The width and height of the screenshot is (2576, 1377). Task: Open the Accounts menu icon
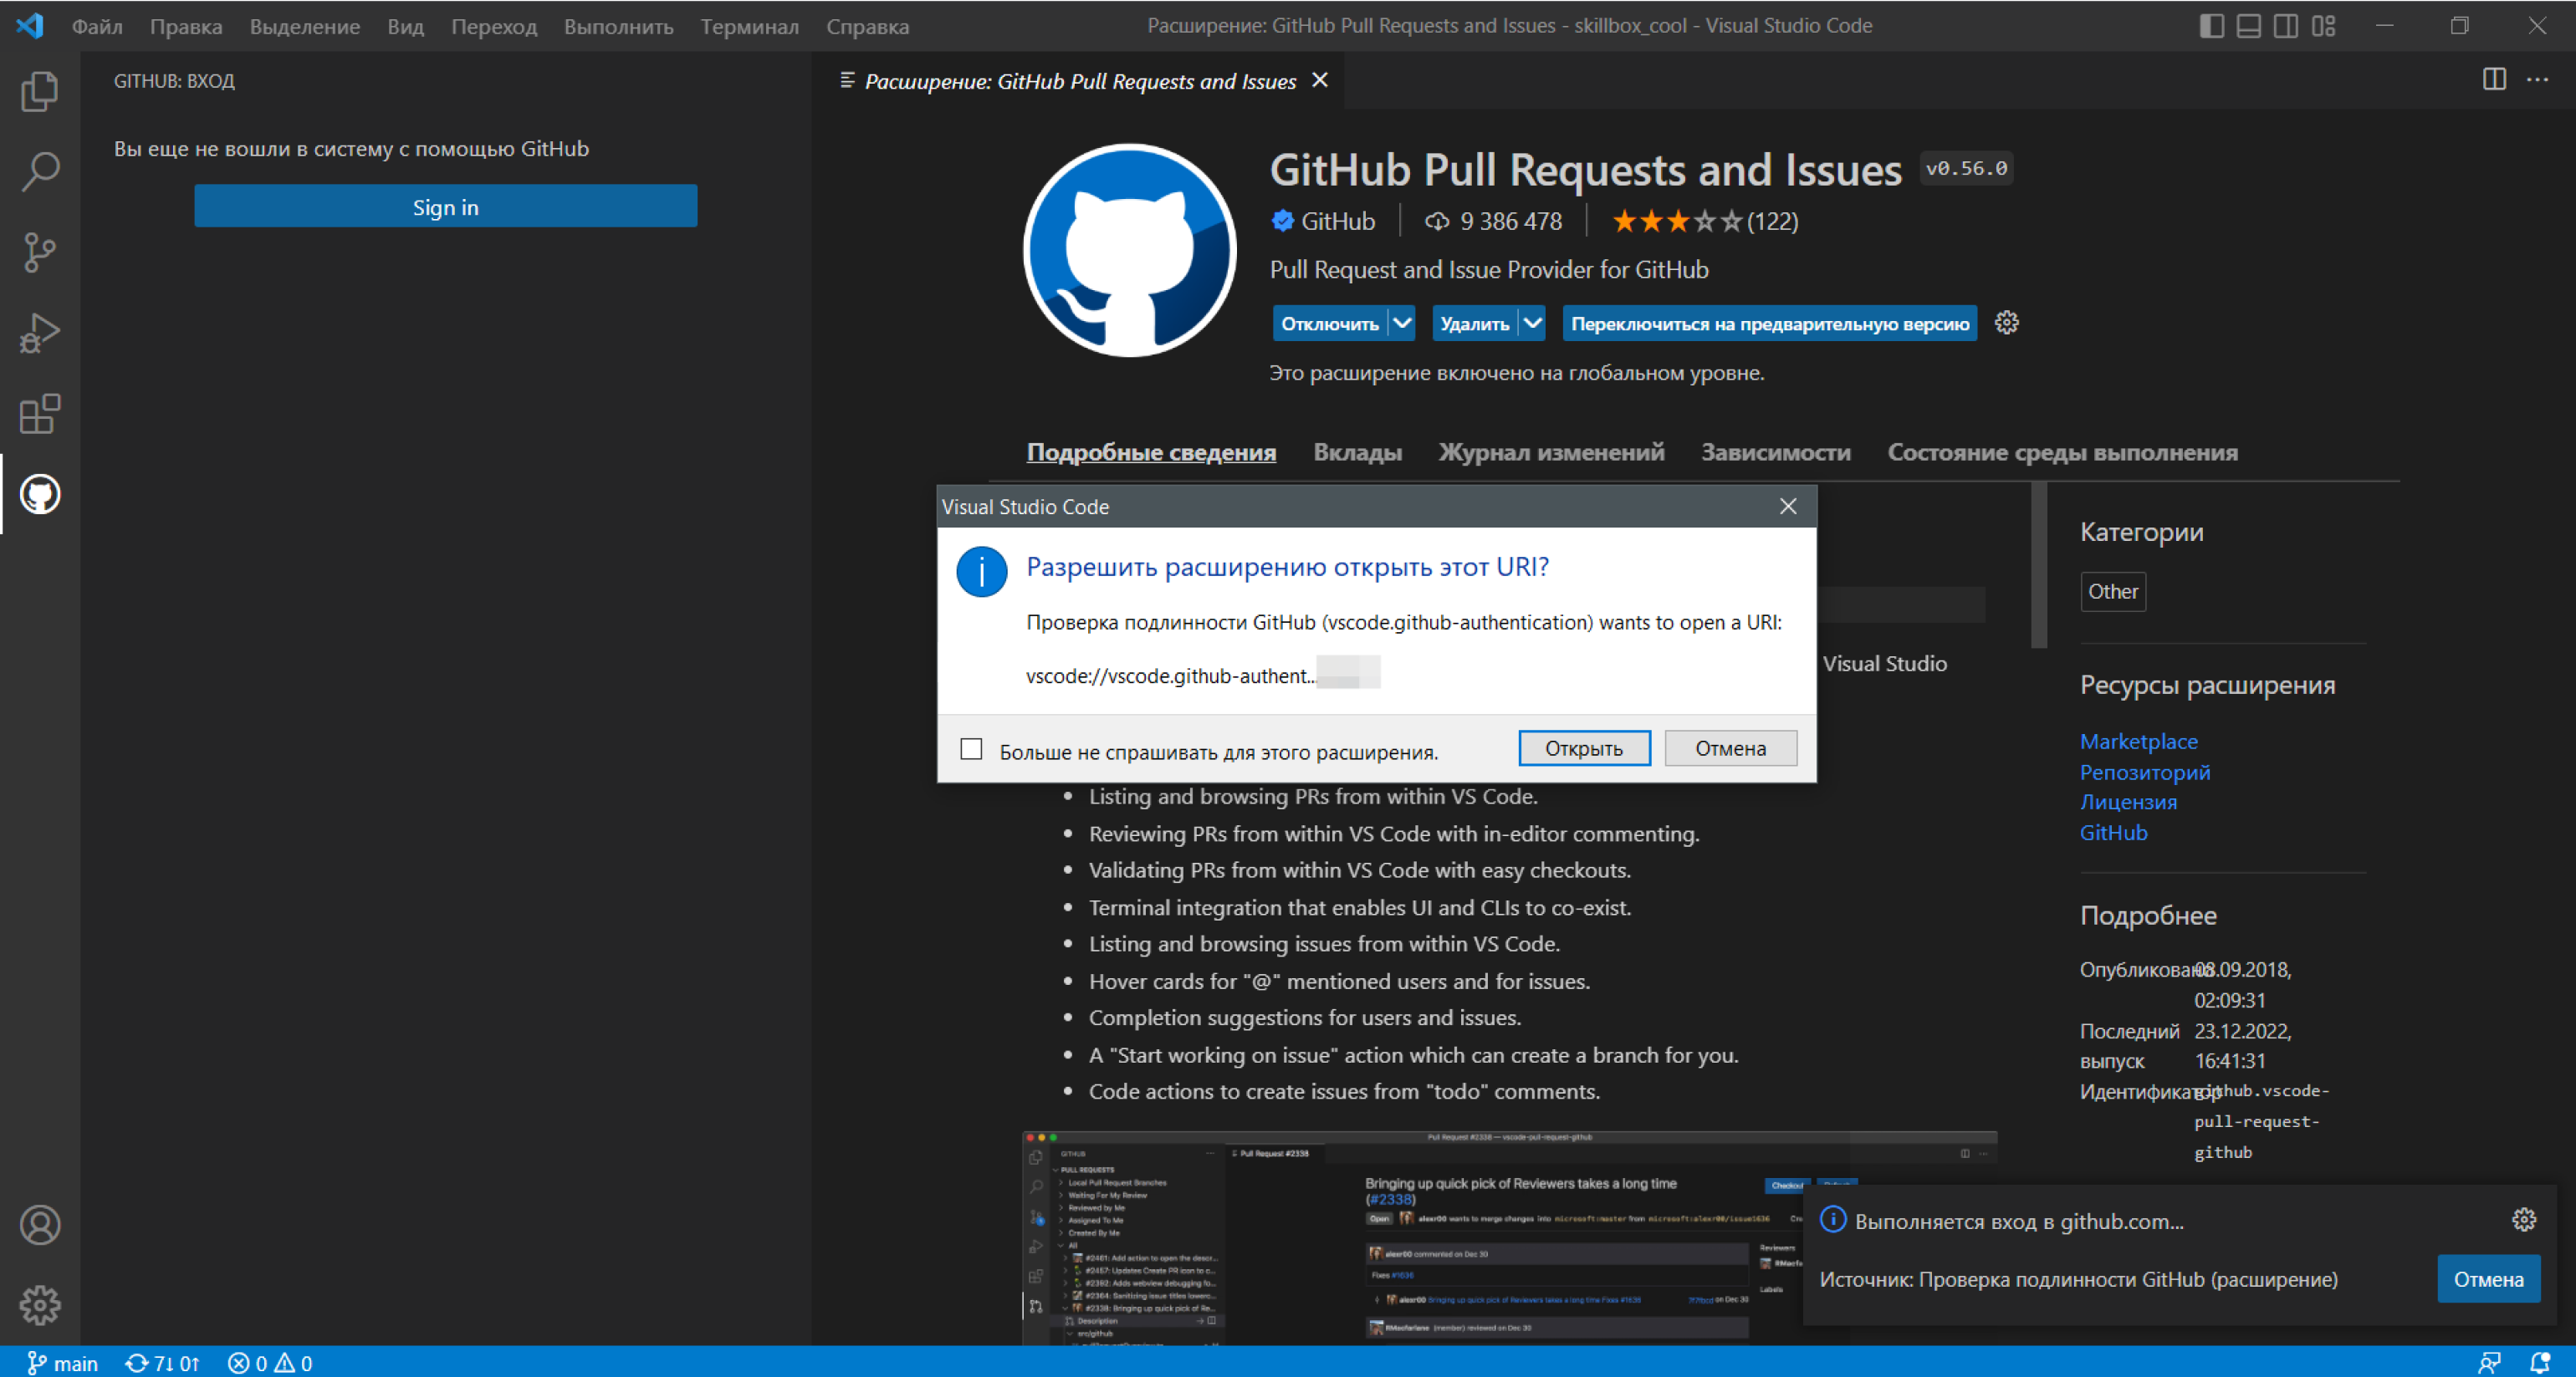click(40, 1225)
